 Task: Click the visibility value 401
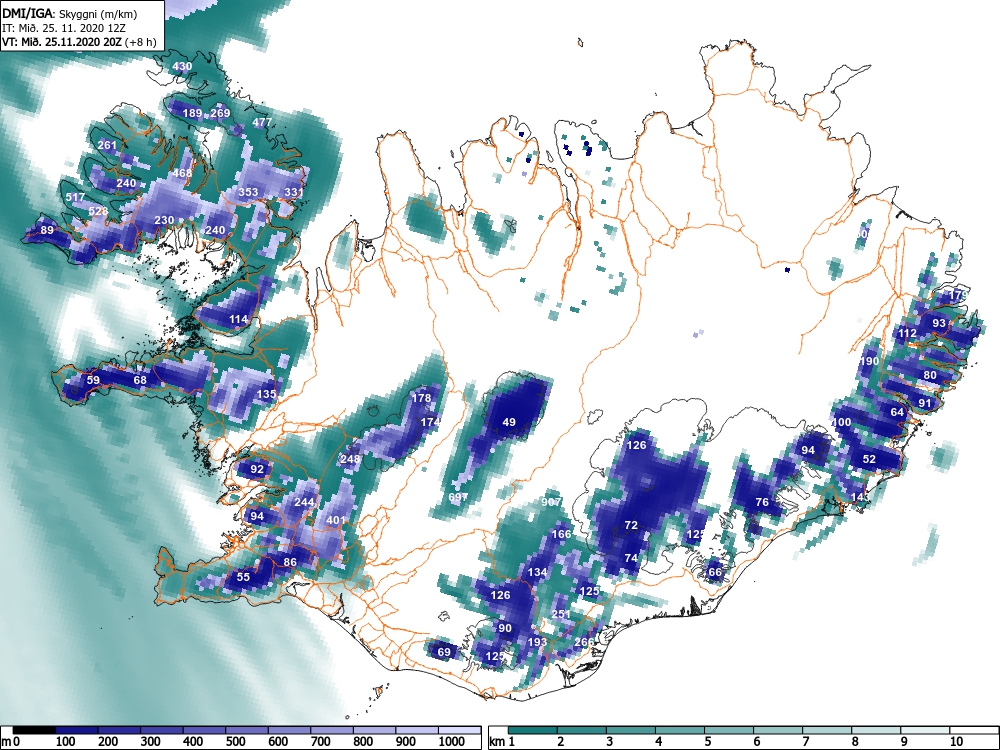click(335, 520)
